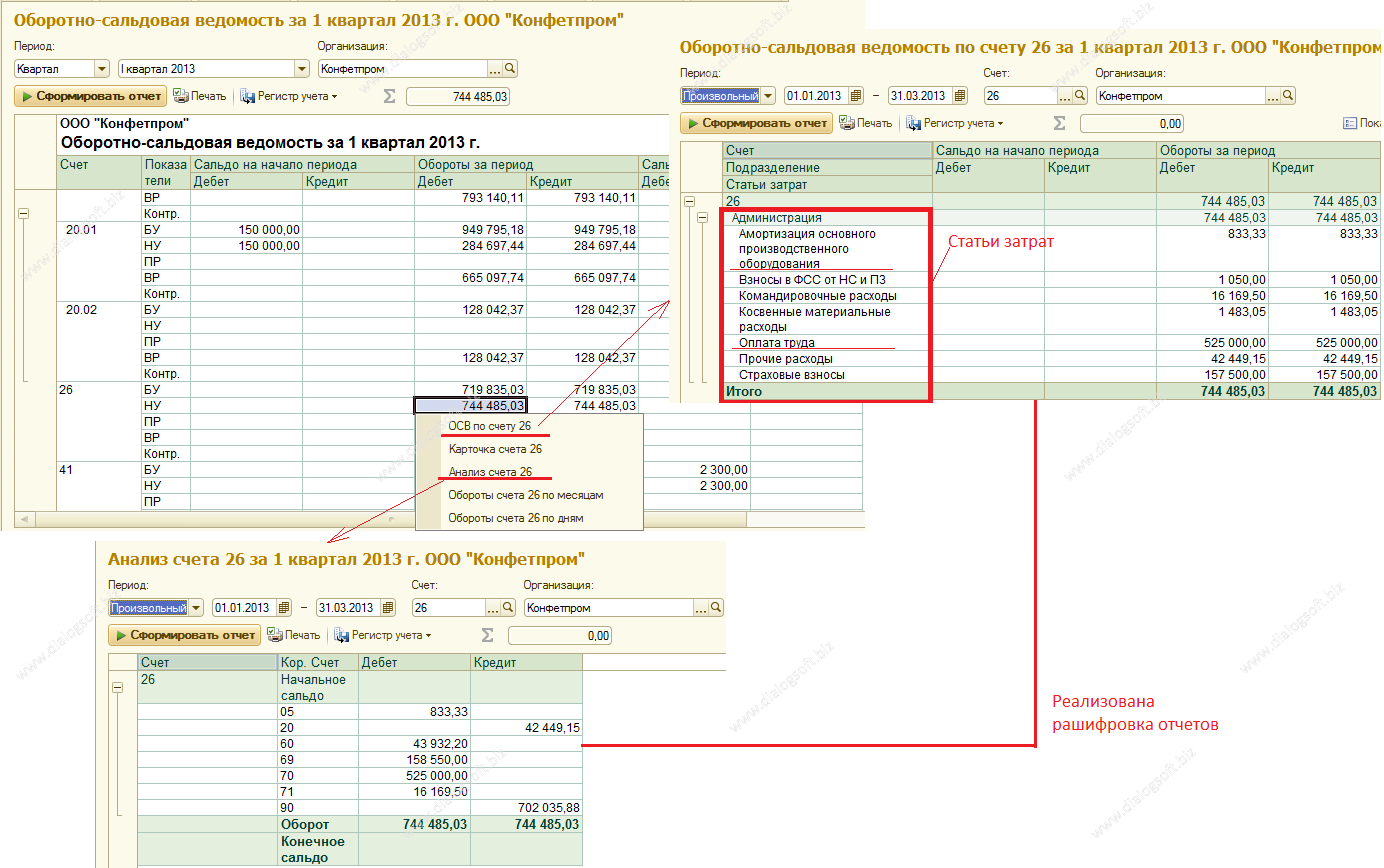Screen dimensions: 1384x868
Task: Click magnifier icon beside Конфетпром in main ОСВ window
Action: [x=510, y=69]
